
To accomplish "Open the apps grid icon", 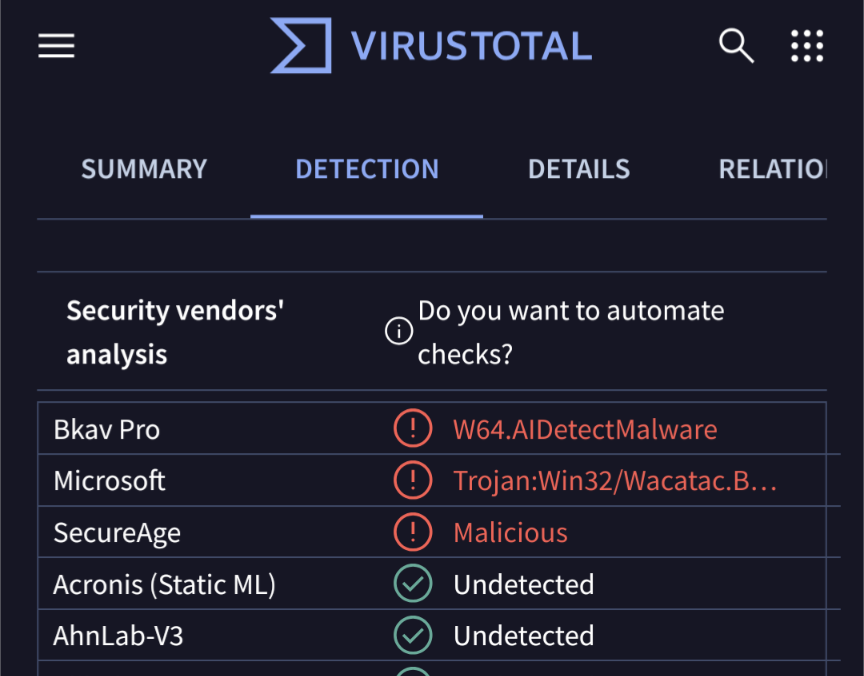I will click(x=807, y=46).
